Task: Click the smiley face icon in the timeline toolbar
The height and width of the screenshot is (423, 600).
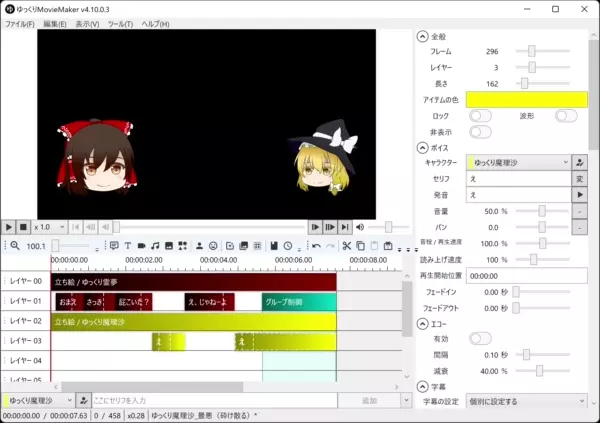Action: pos(213,245)
